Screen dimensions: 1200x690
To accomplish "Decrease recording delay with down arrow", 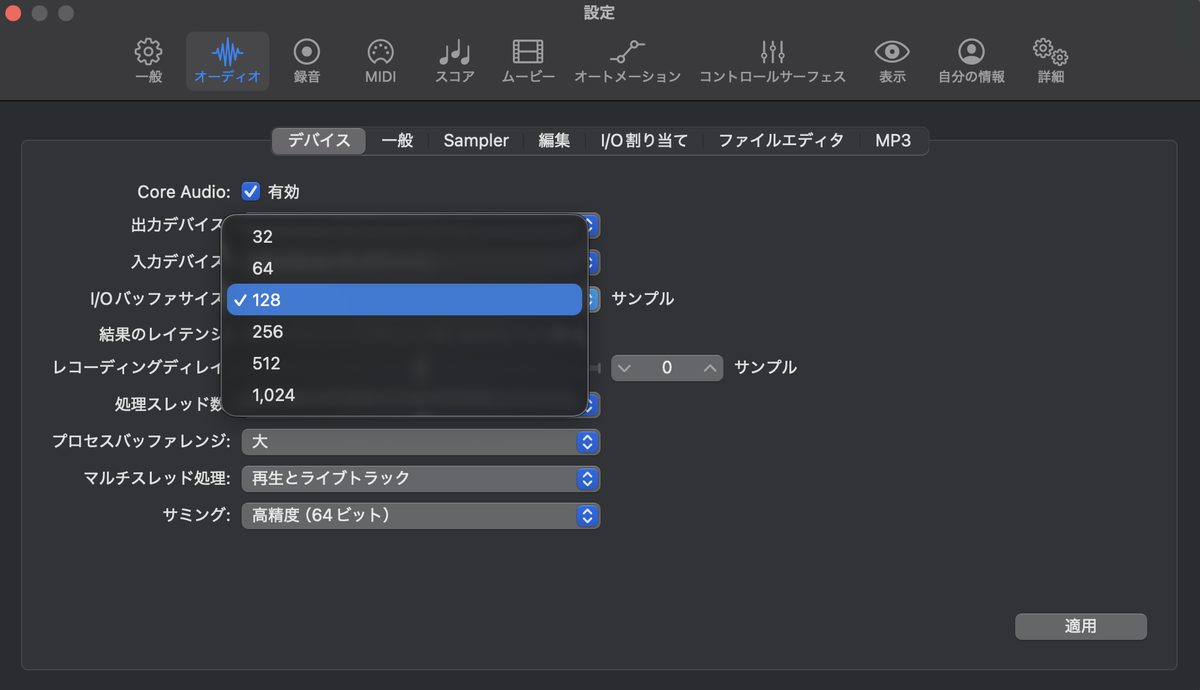I will pos(624,368).
